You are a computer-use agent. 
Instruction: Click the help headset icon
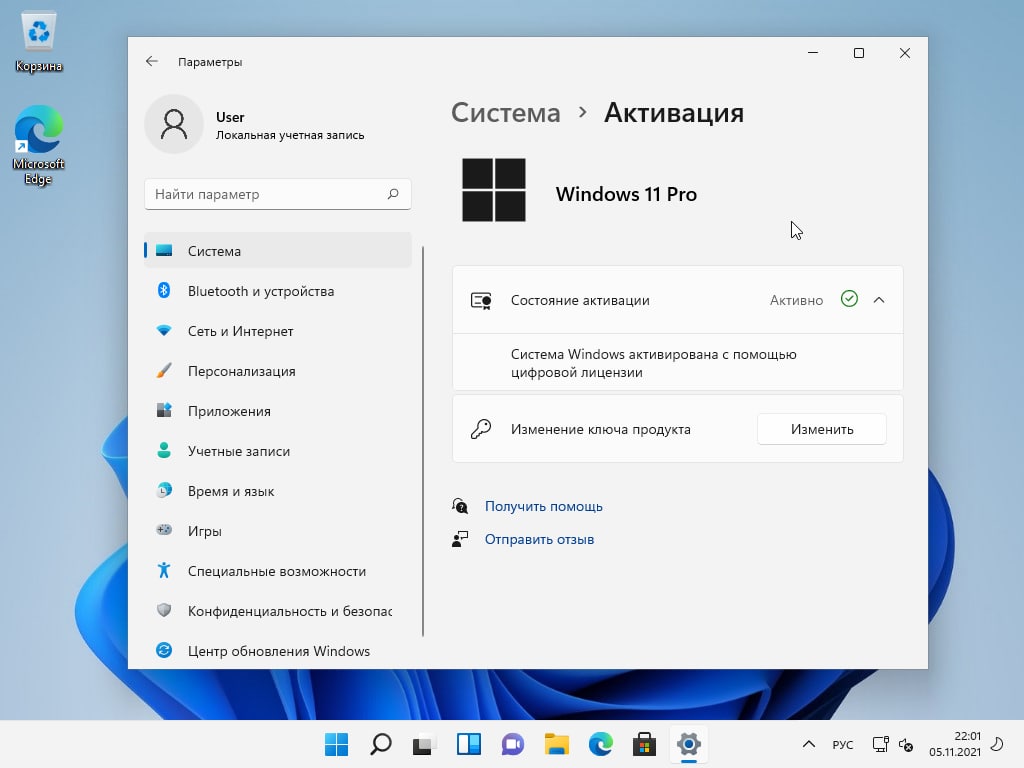pyautogui.click(x=460, y=506)
